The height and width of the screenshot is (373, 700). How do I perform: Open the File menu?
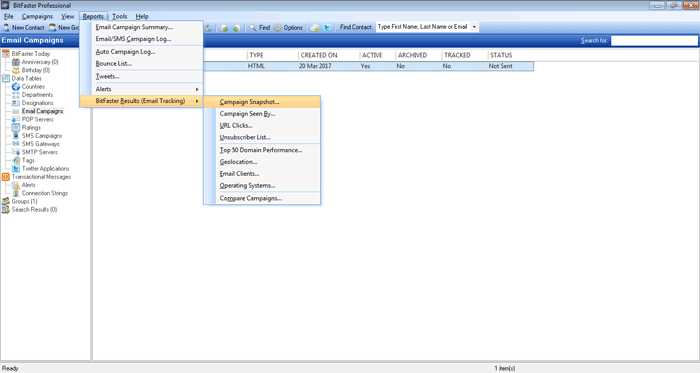coord(8,17)
